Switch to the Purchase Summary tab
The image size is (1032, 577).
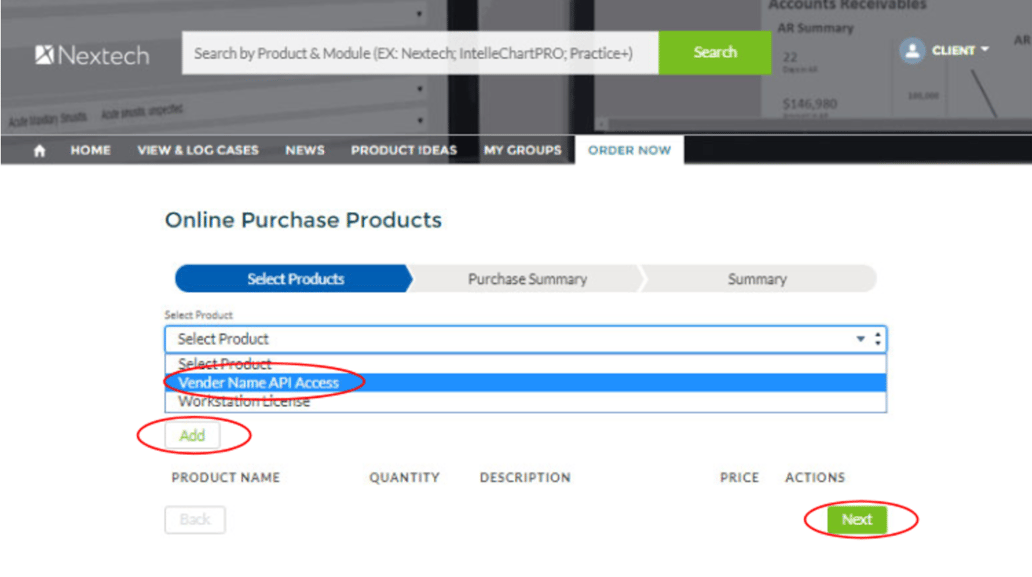pyautogui.click(x=527, y=278)
